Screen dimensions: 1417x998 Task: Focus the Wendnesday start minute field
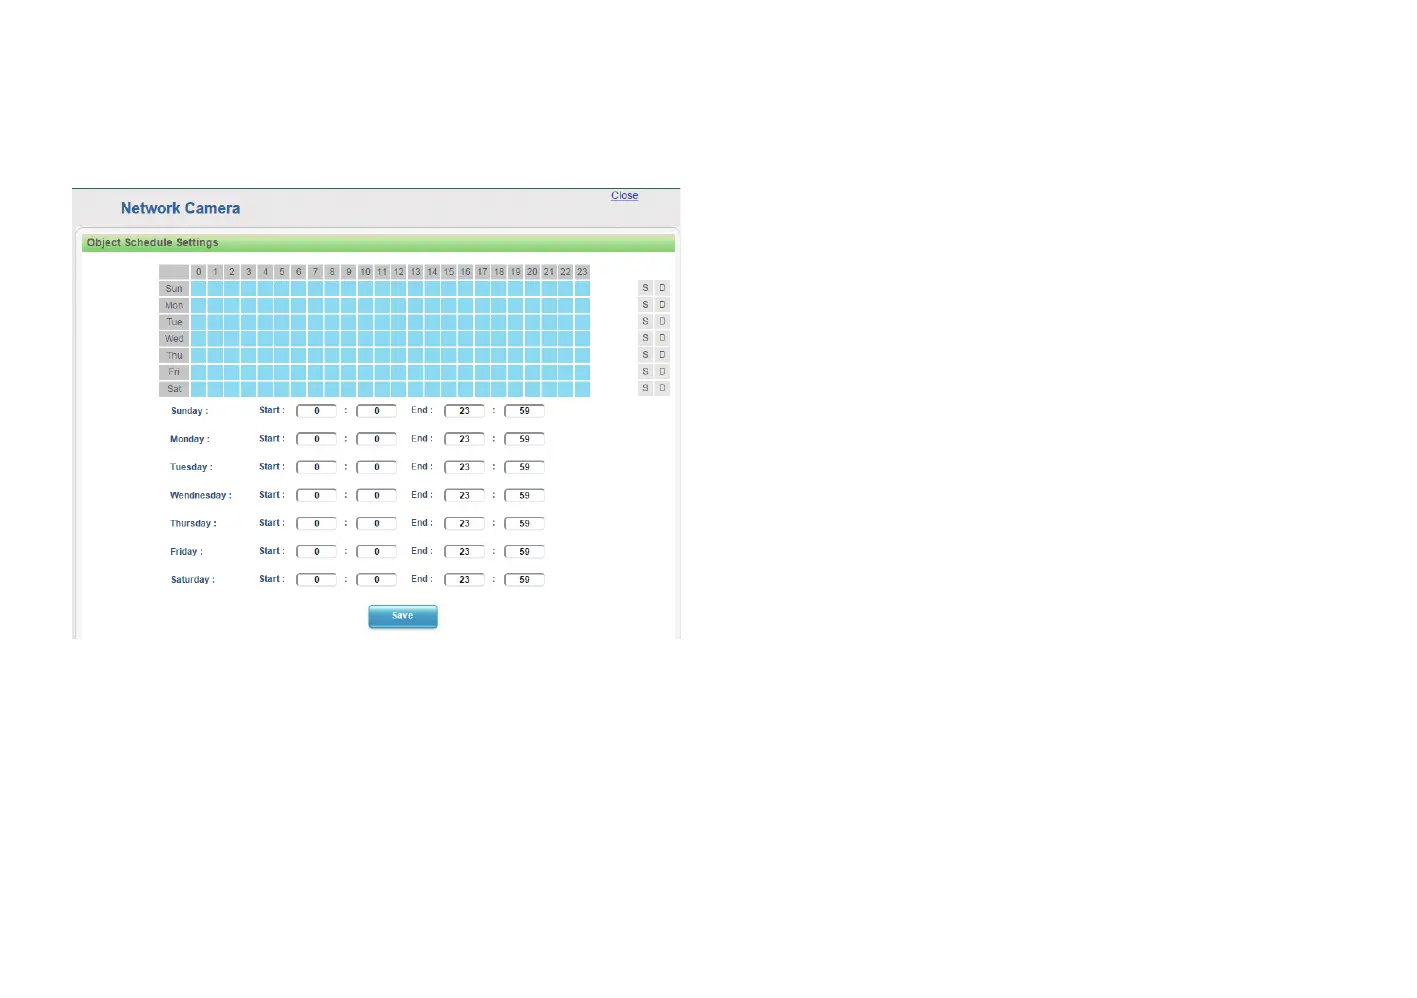coord(377,495)
